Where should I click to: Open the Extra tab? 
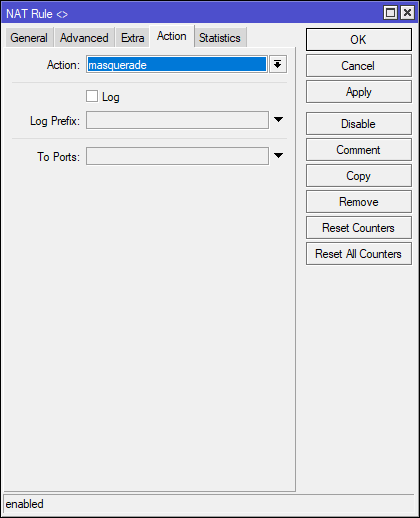pyautogui.click(x=132, y=38)
